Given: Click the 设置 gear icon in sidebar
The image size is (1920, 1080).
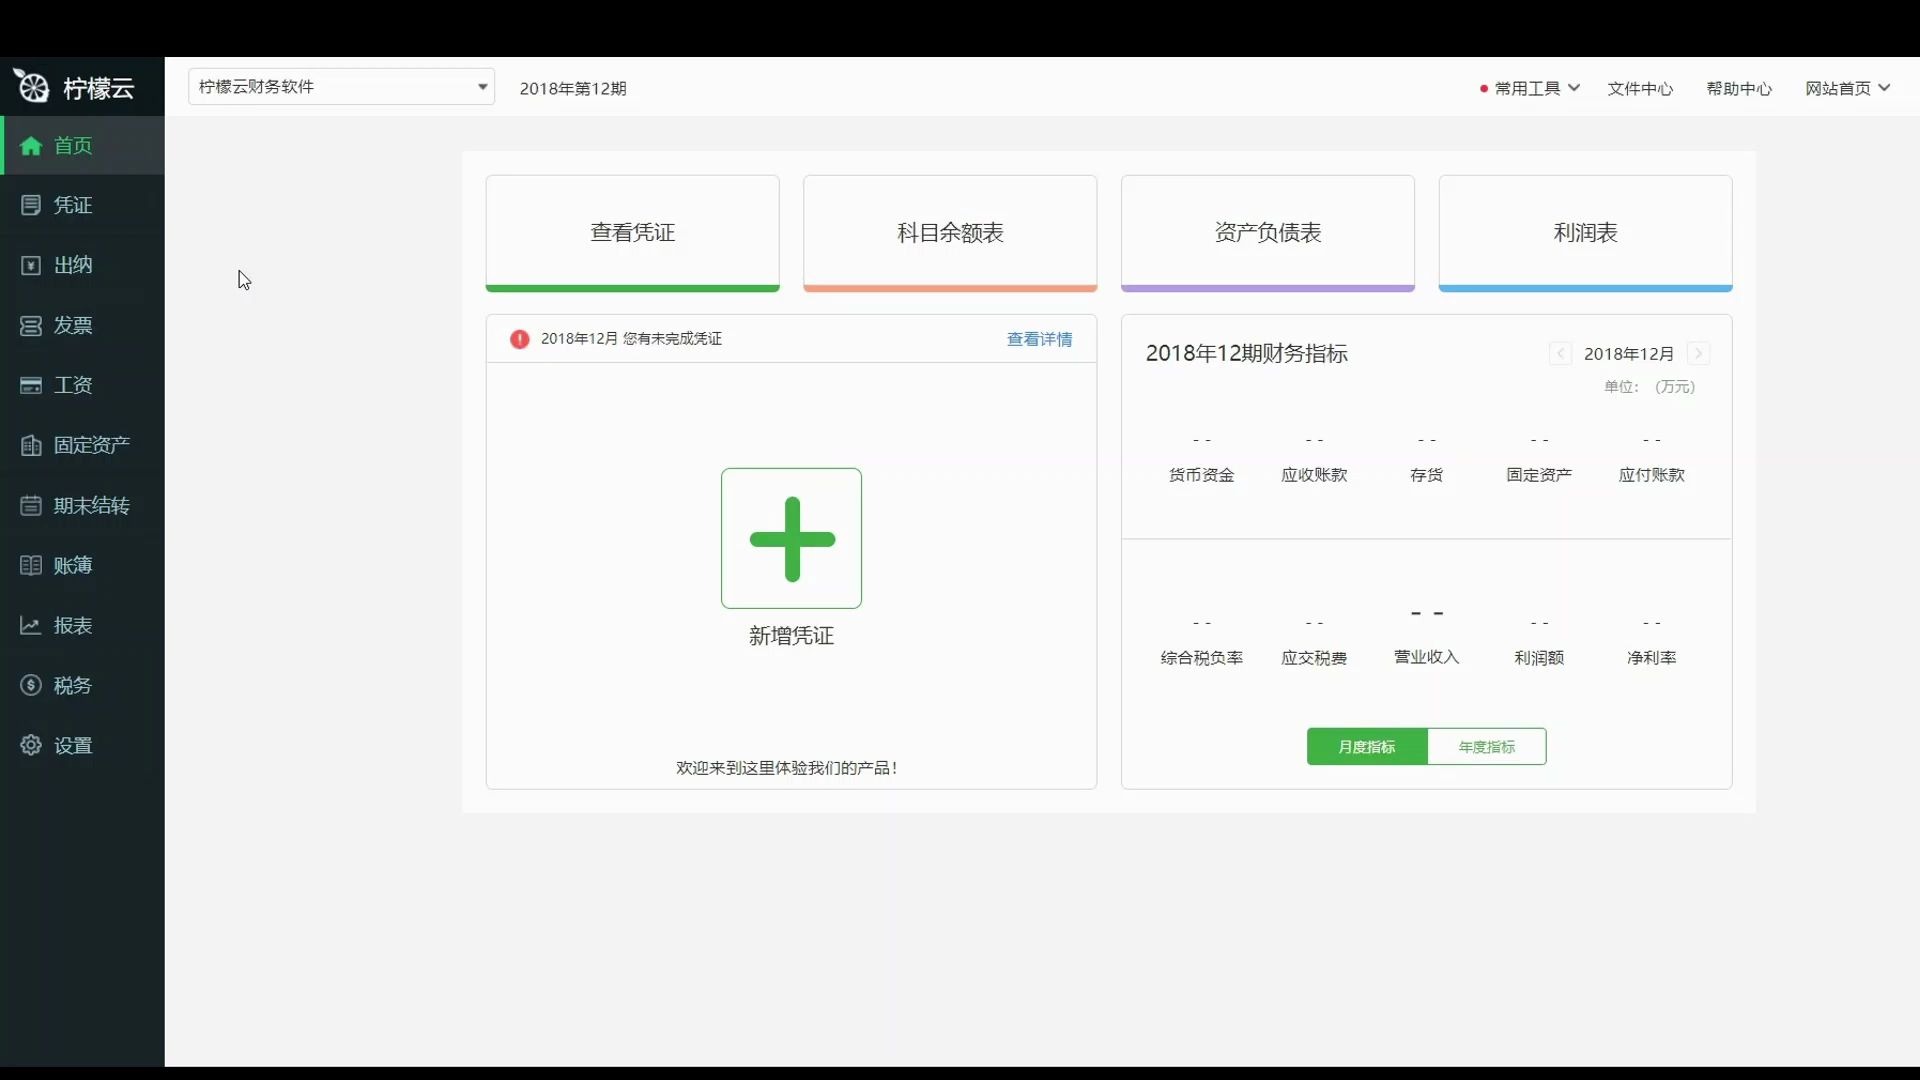Looking at the screenshot, I should click(31, 745).
